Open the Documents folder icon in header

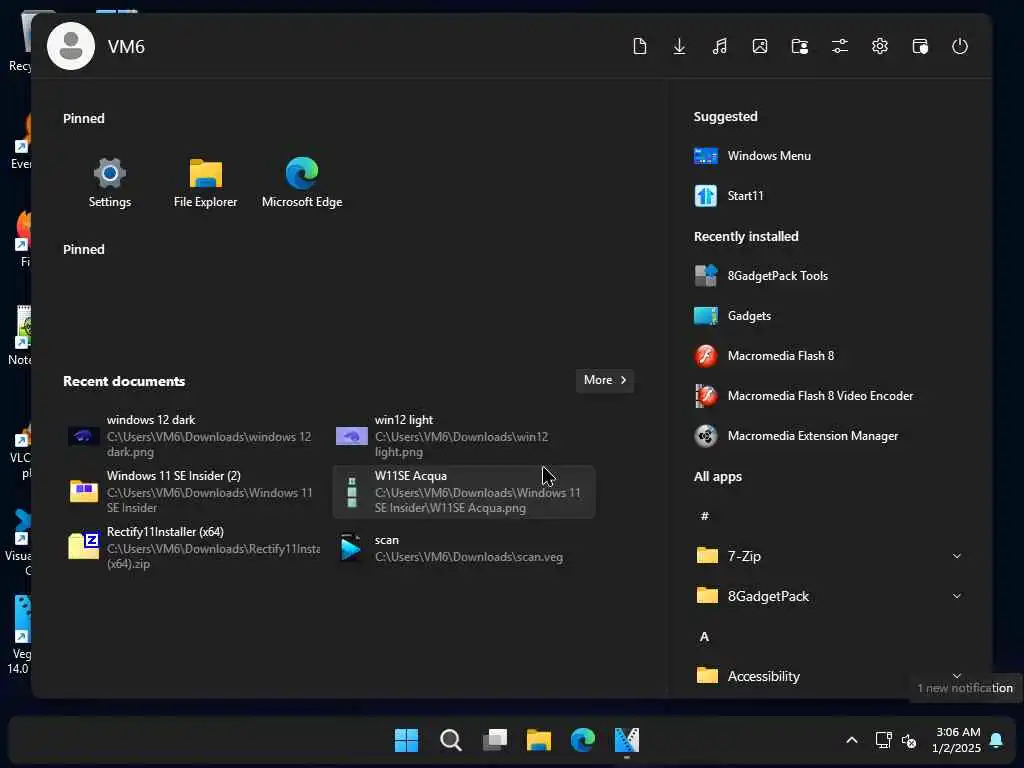(639, 46)
